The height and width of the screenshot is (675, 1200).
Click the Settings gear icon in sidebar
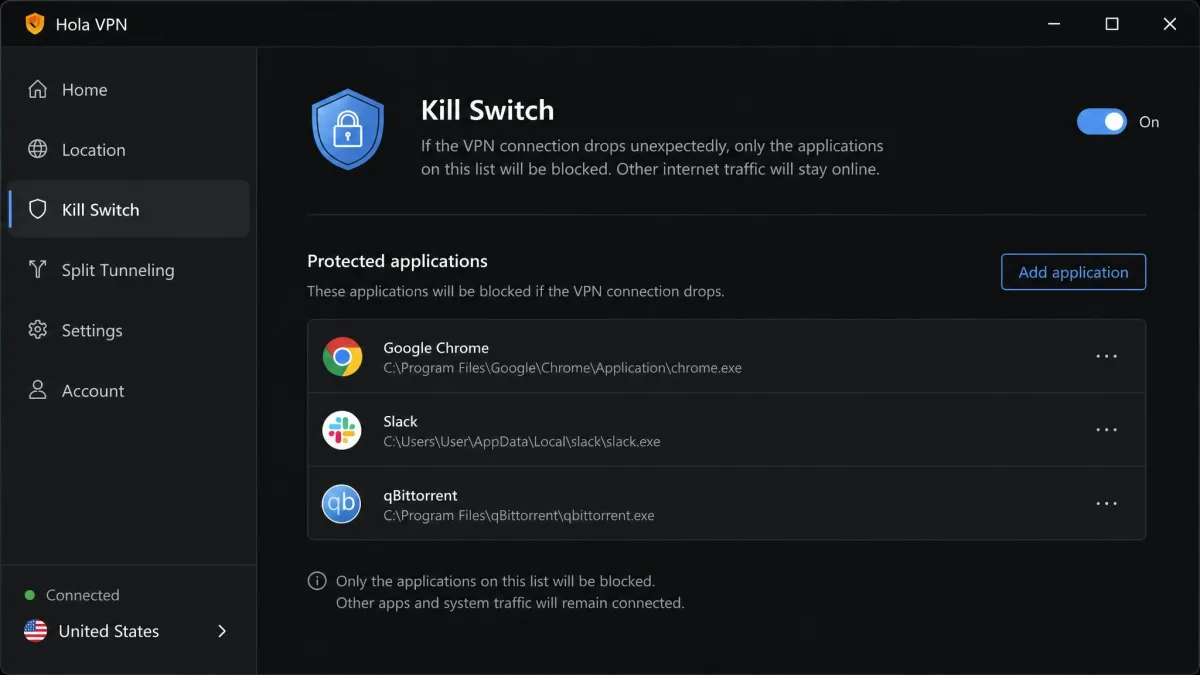(38, 329)
